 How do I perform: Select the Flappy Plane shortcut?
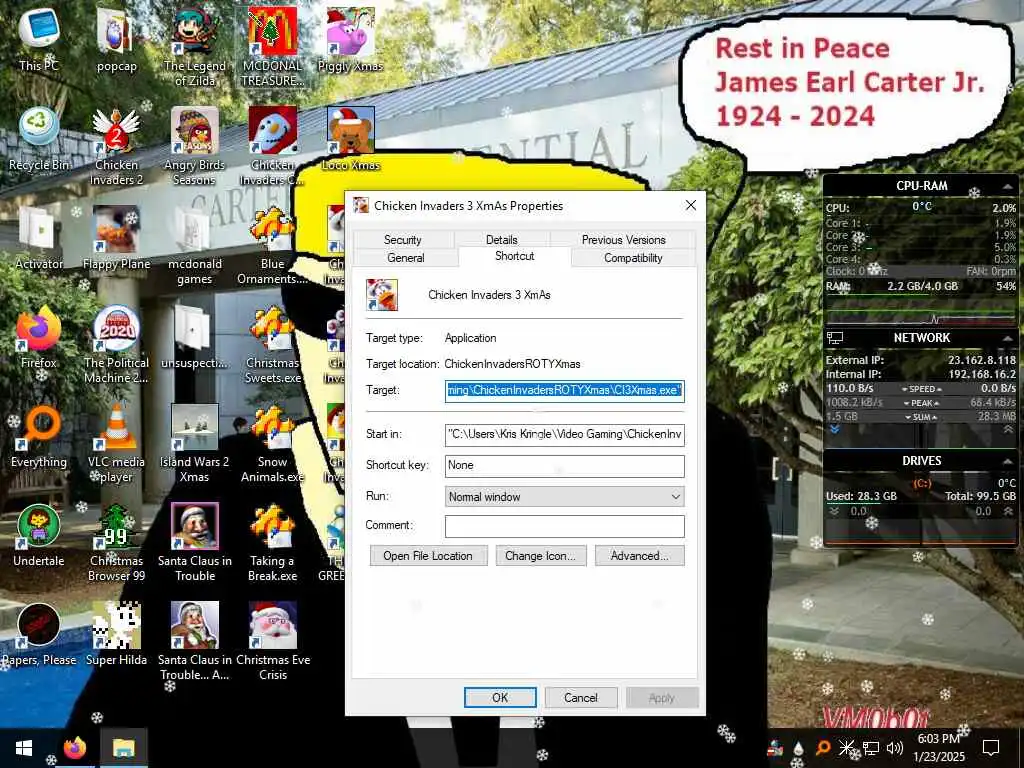[x=116, y=238]
